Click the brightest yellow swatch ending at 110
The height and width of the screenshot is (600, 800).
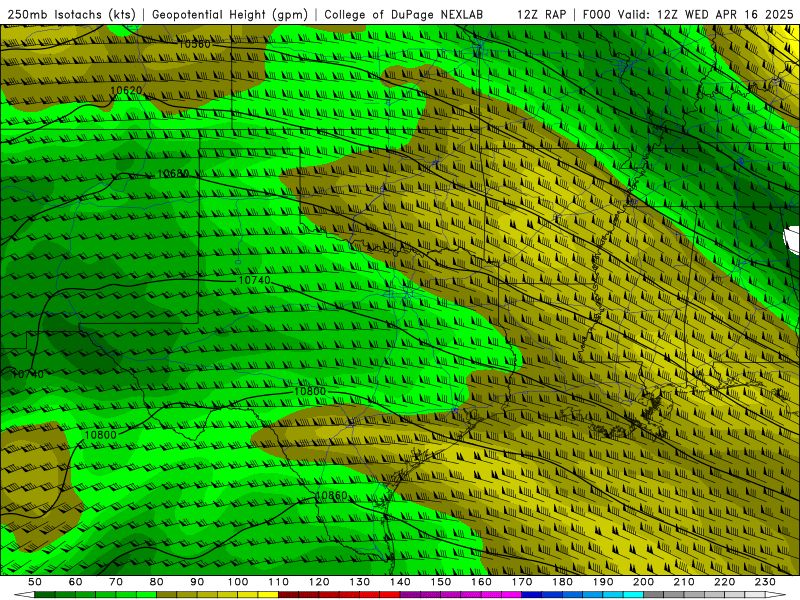pos(268,594)
